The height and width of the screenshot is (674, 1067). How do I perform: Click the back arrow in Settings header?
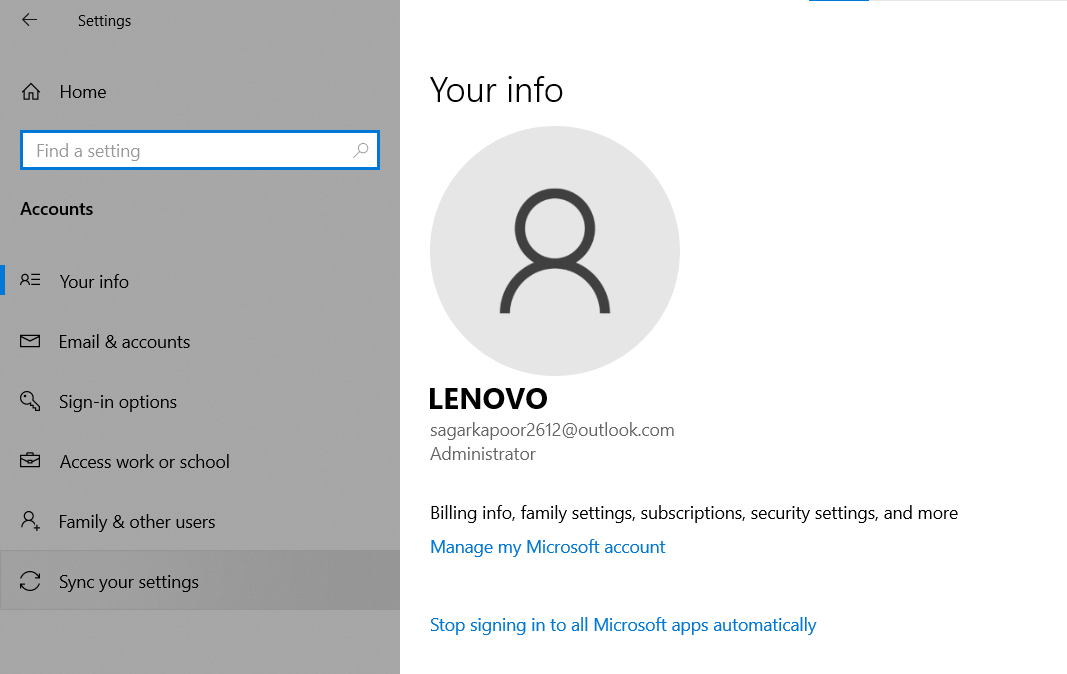[x=29, y=20]
